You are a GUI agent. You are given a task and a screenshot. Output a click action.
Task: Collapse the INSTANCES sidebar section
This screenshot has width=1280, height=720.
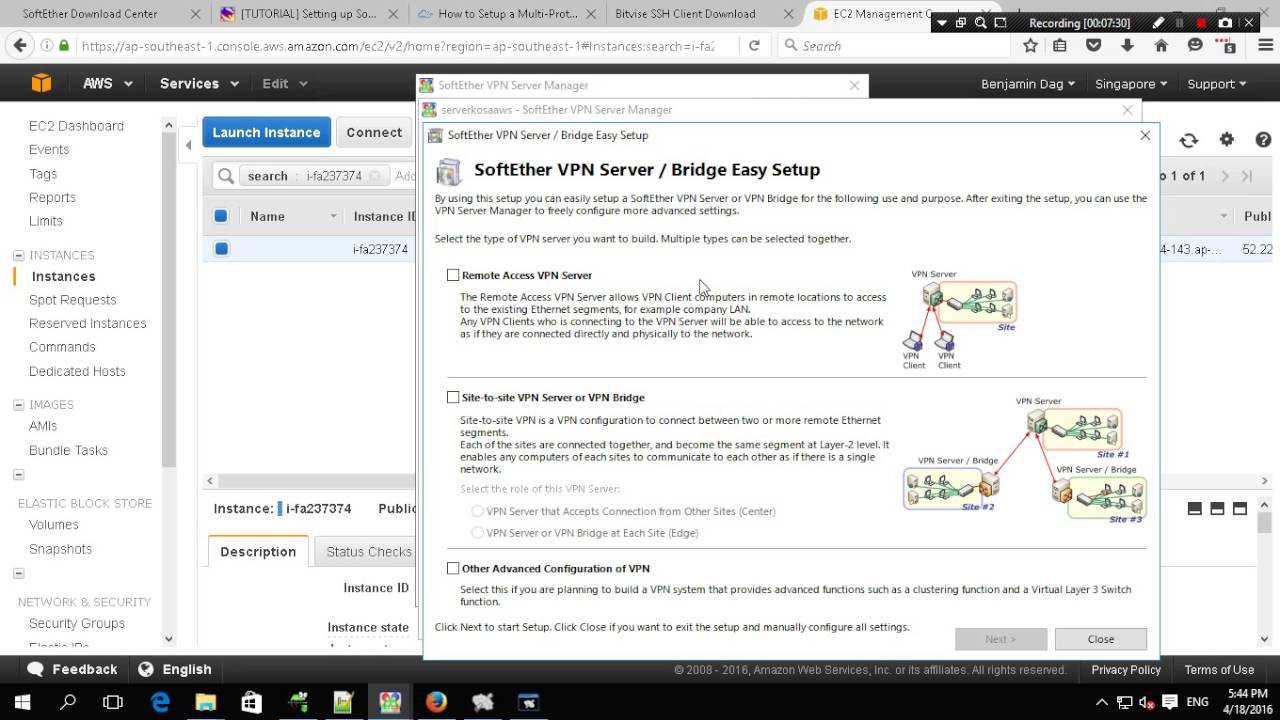point(19,255)
